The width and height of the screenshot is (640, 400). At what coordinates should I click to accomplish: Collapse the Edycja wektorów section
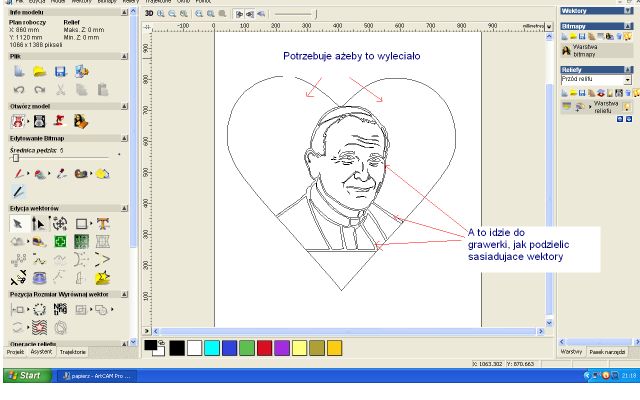click(124, 208)
